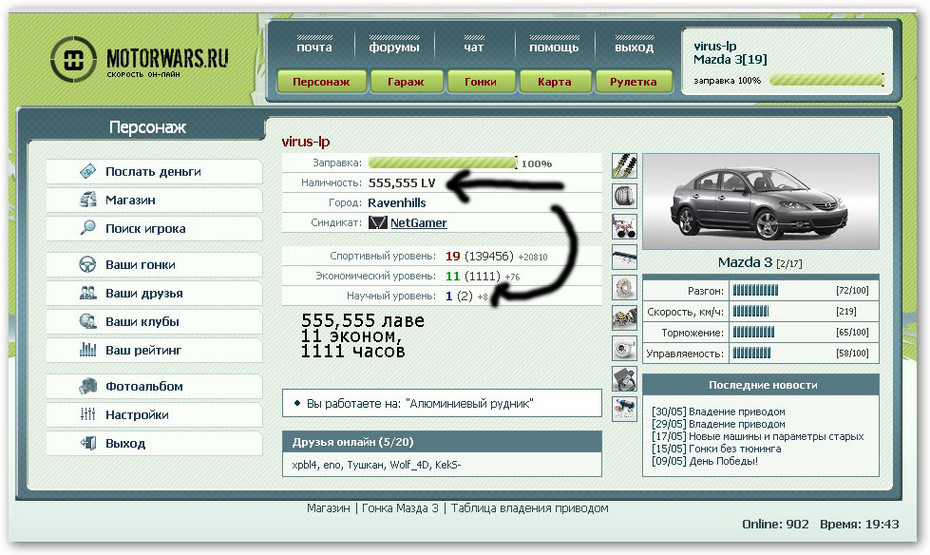This screenshot has height=555, width=930.
Task: Open the [29/05] Владение приводом news item
Action: (x=718, y=424)
